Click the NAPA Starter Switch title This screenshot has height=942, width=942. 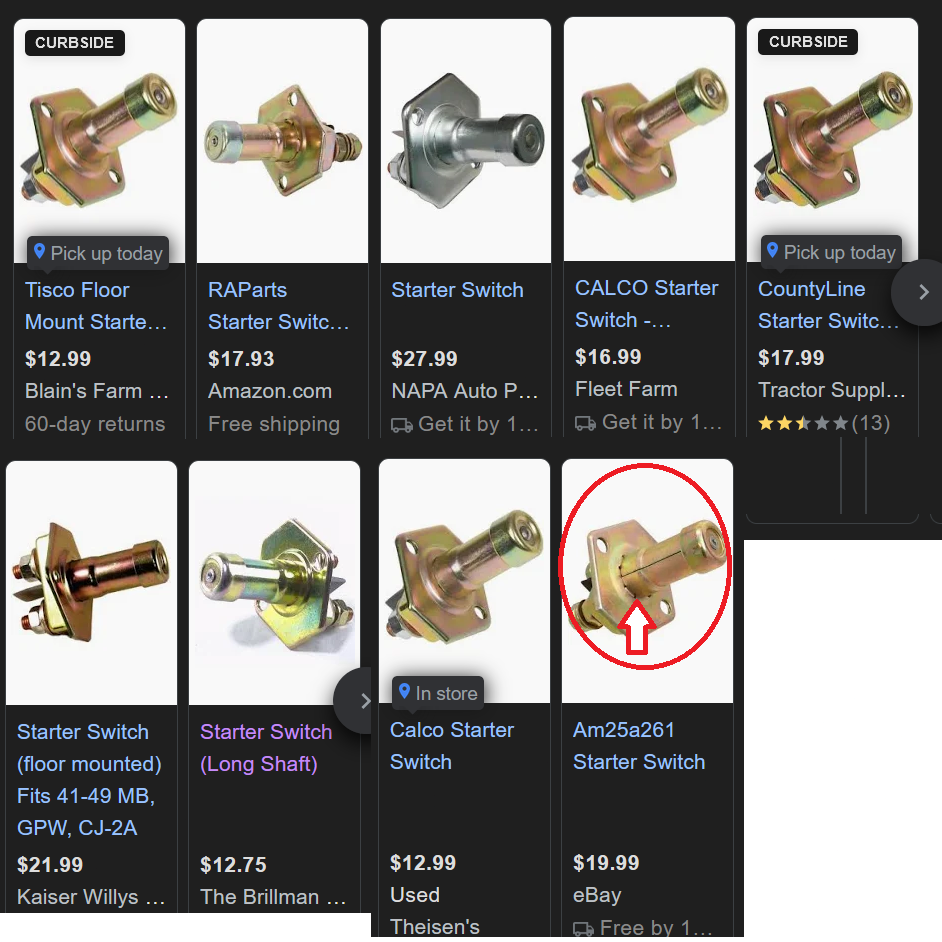457,290
